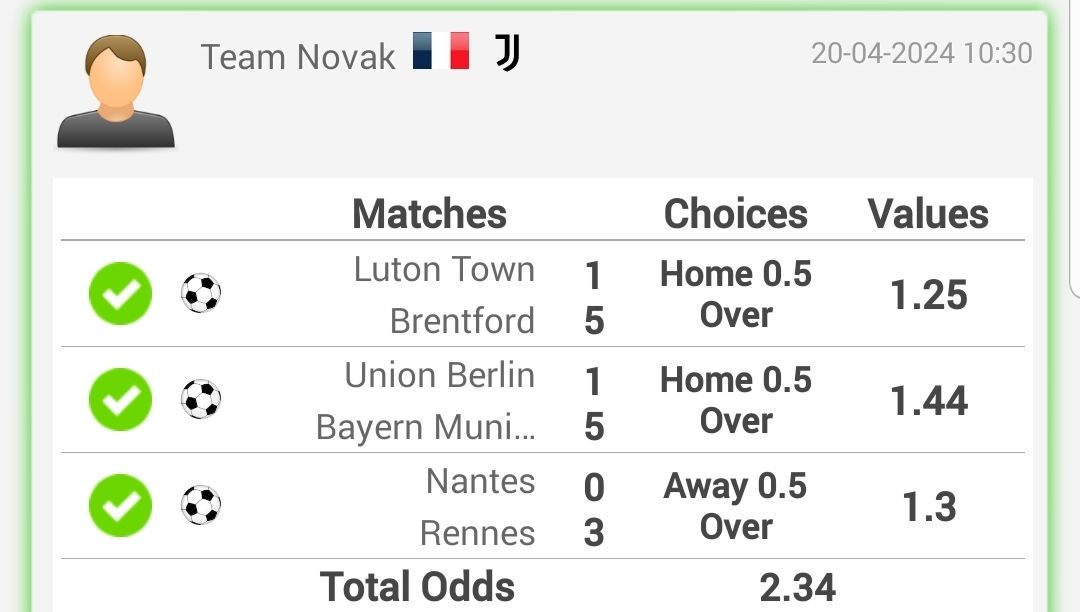This screenshot has width=1080, height=612.
Task: Tap the Juventus club logo
Action: point(508,53)
